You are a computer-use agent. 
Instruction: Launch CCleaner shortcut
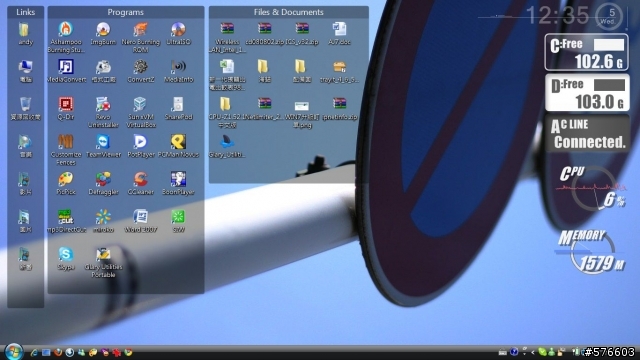point(140,184)
